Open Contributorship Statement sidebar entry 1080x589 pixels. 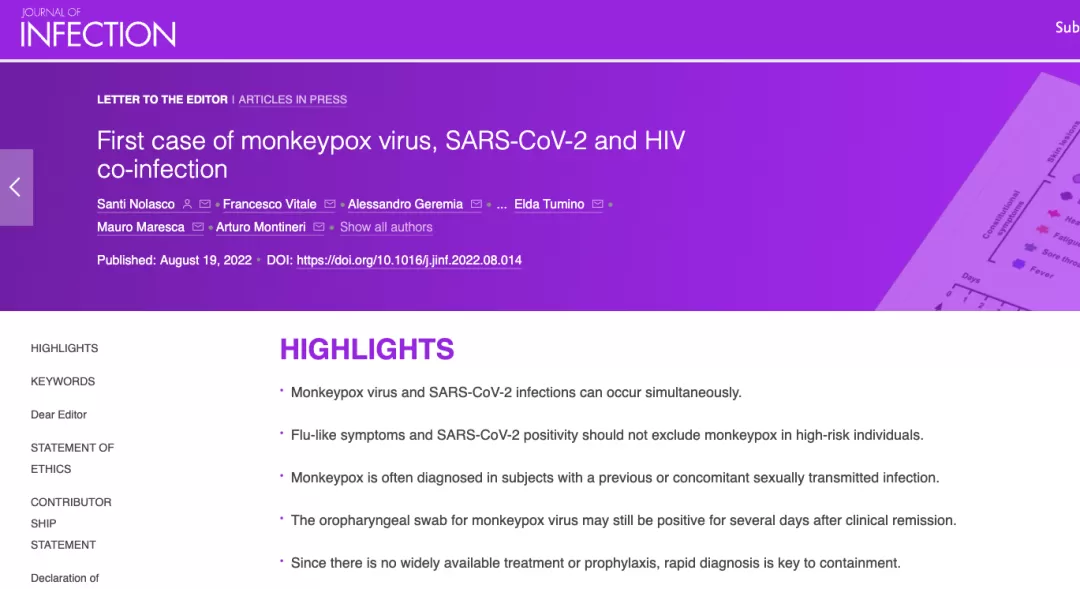tap(71, 524)
